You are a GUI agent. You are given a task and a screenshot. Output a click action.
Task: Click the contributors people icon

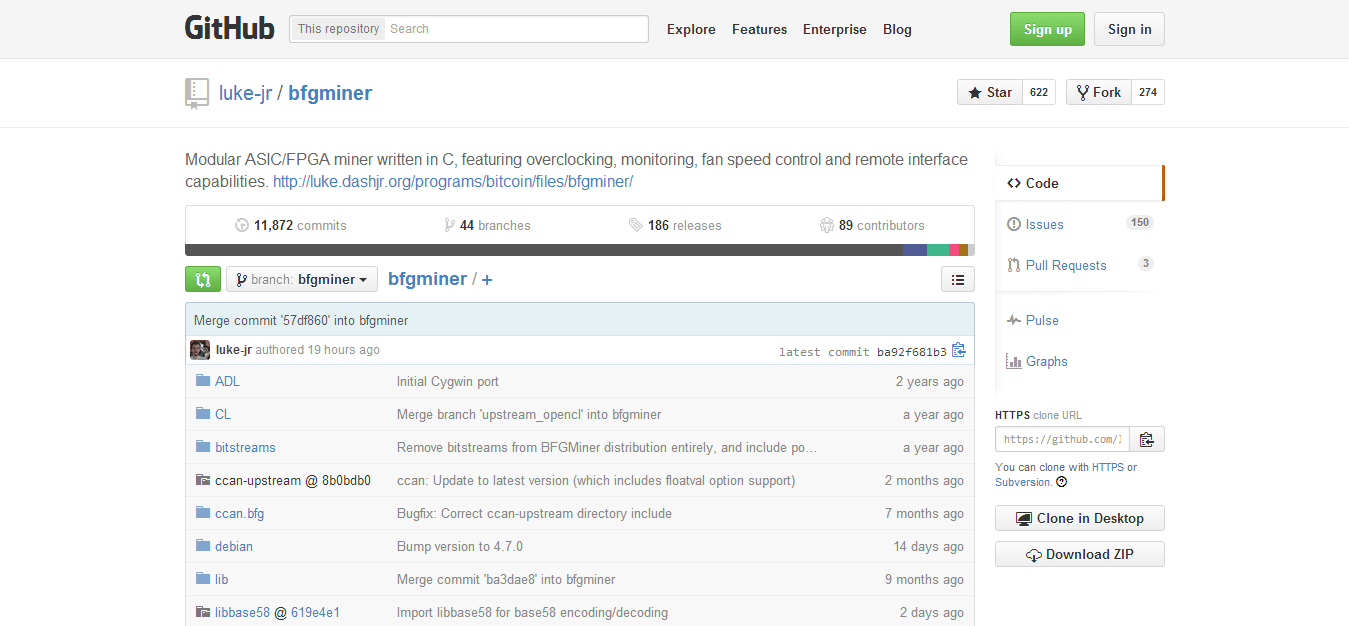coord(826,225)
